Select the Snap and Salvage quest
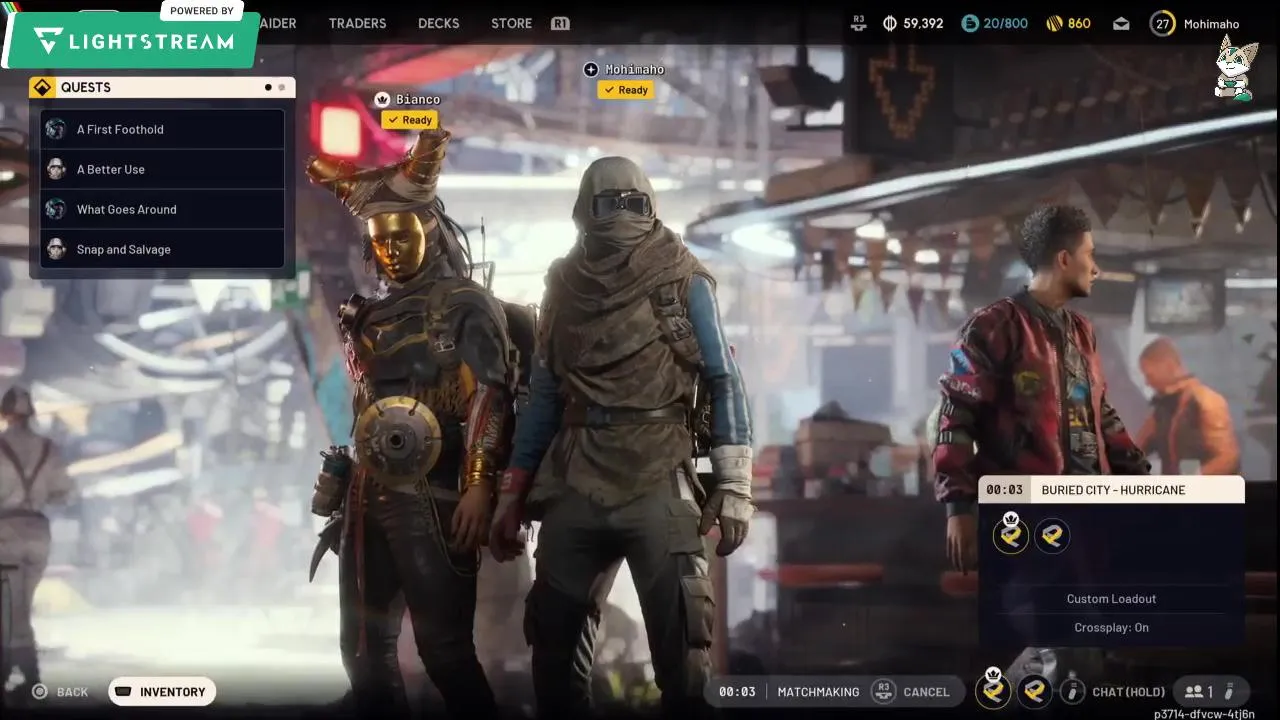 click(162, 249)
